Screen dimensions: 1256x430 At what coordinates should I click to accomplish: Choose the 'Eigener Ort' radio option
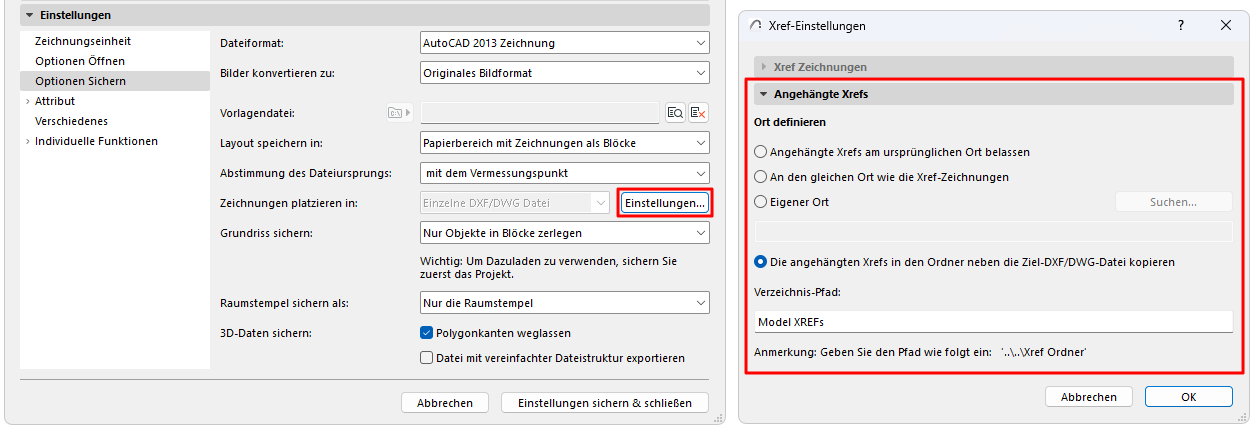pos(761,202)
